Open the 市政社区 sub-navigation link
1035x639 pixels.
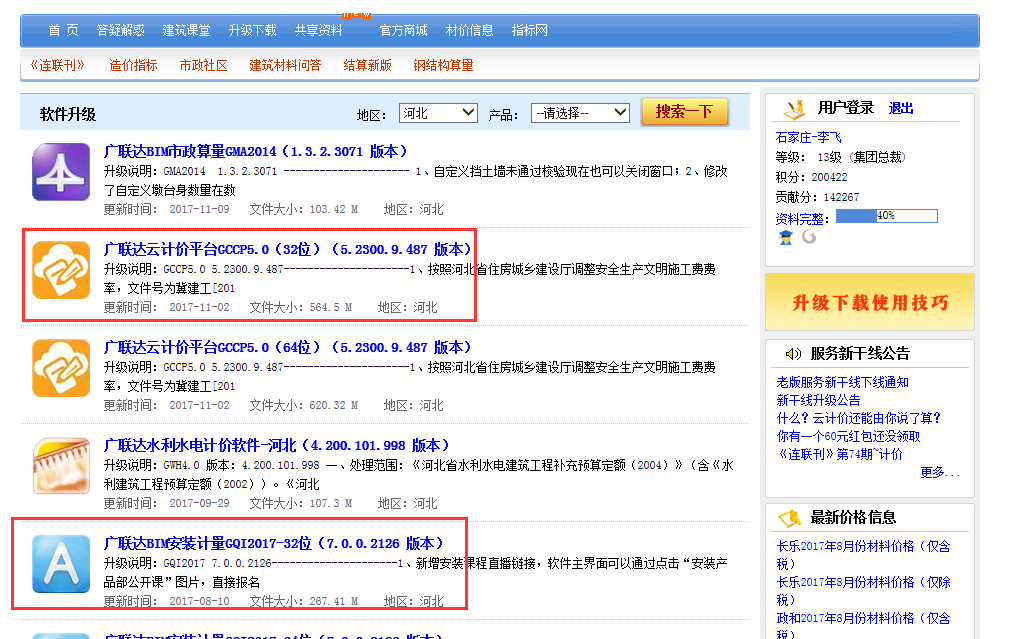[203, 65]
